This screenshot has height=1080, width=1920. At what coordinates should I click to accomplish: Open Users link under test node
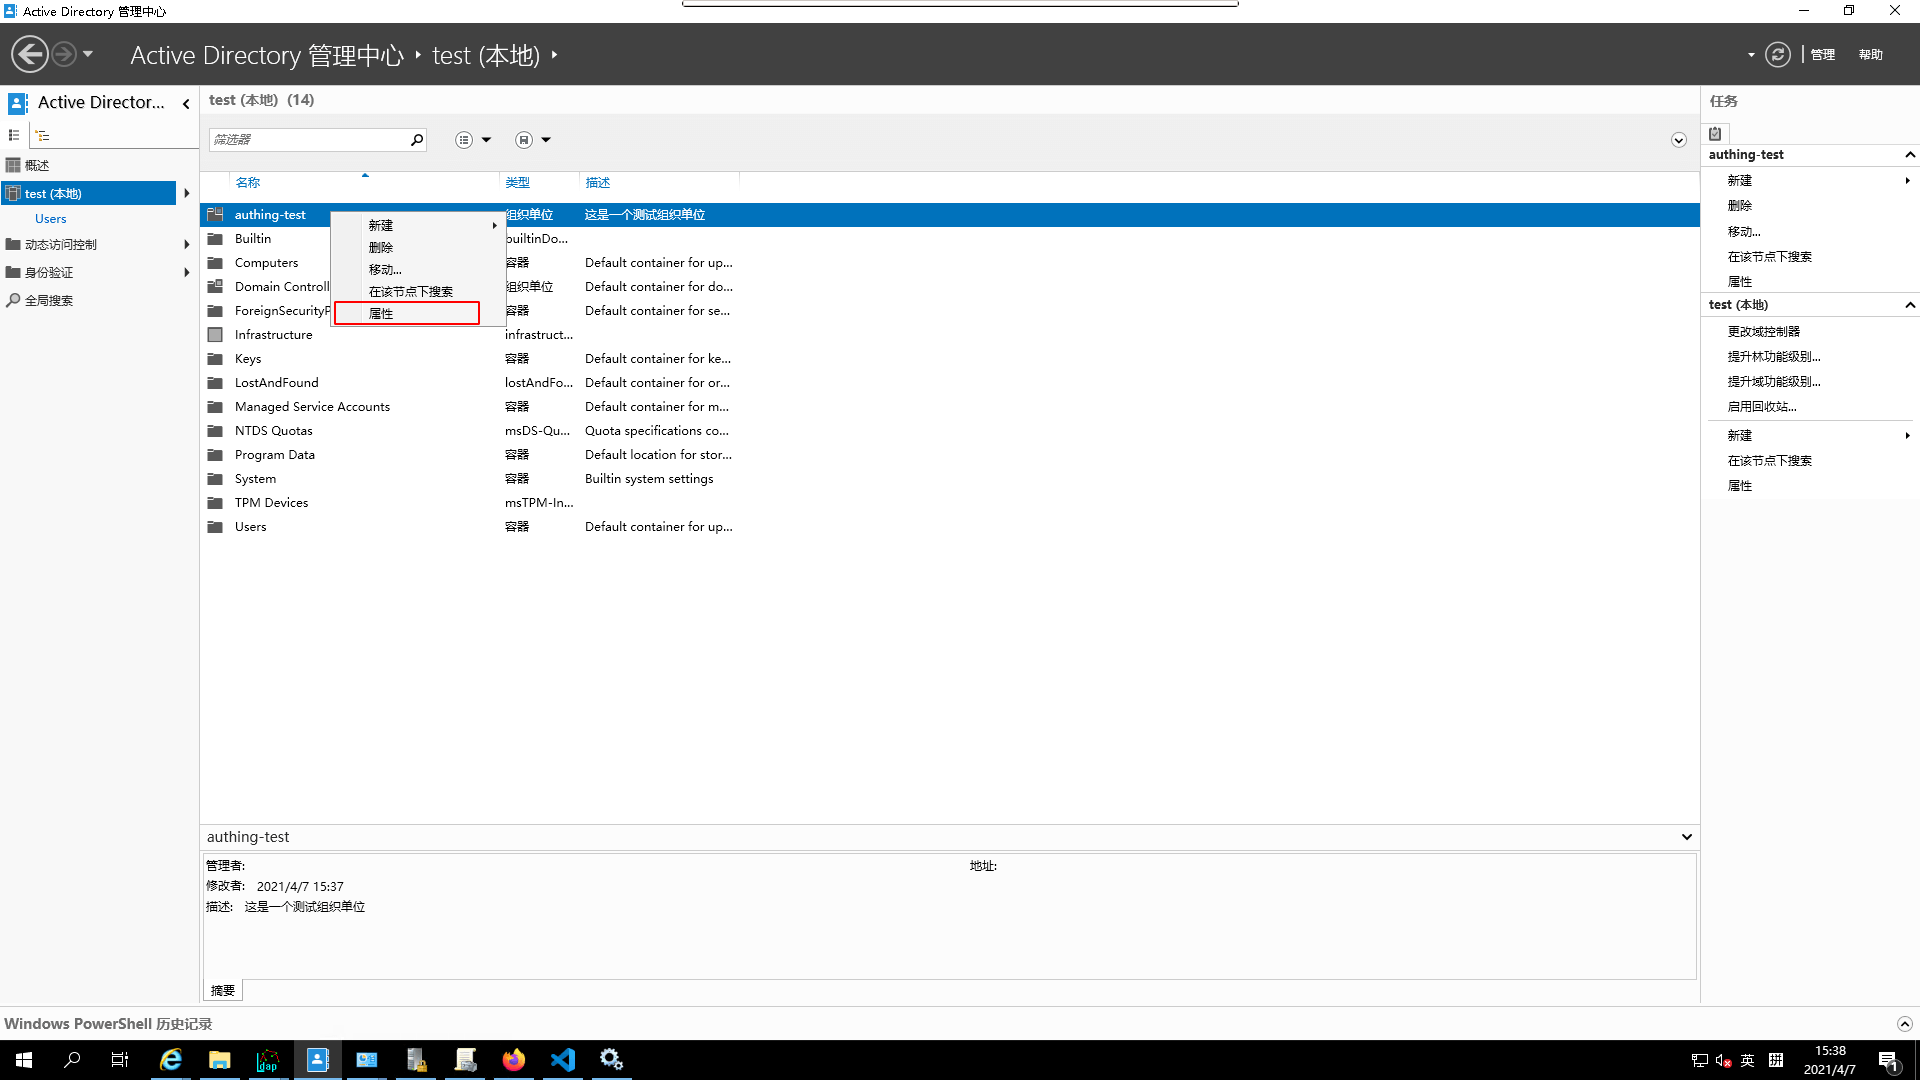[51, 219]
